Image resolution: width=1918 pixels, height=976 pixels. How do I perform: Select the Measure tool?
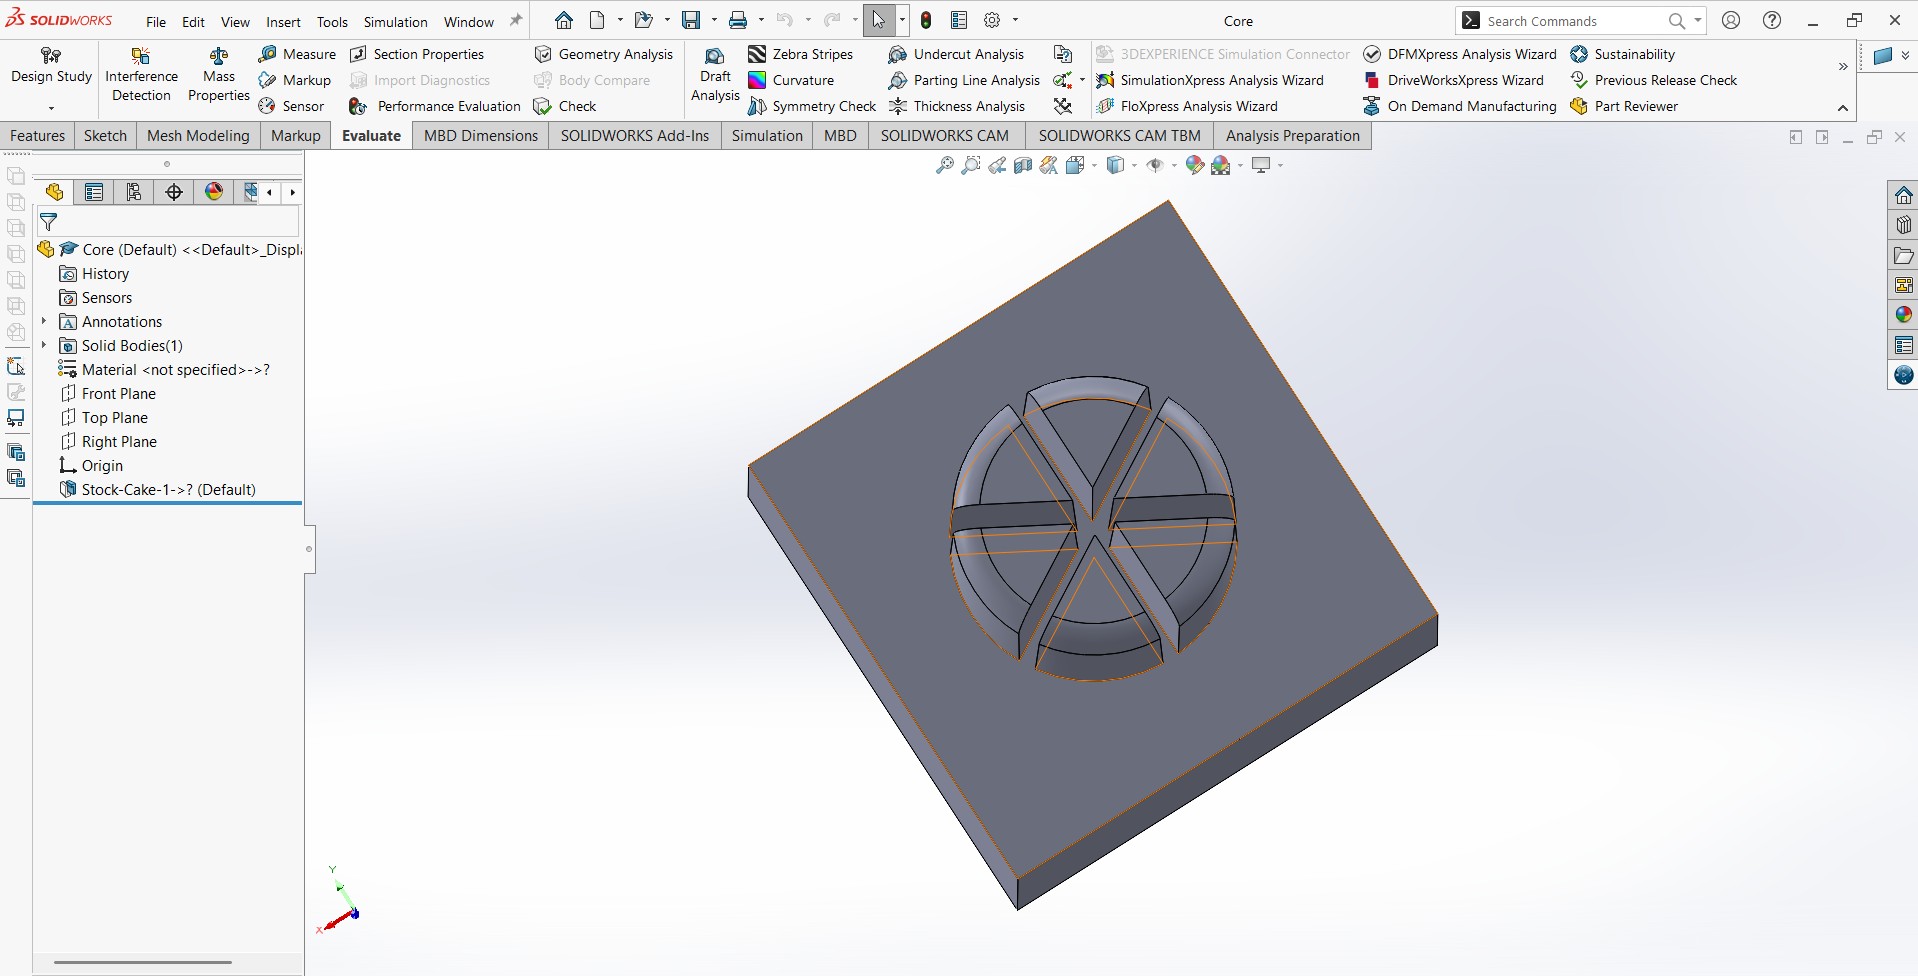(x=297, y=54)
